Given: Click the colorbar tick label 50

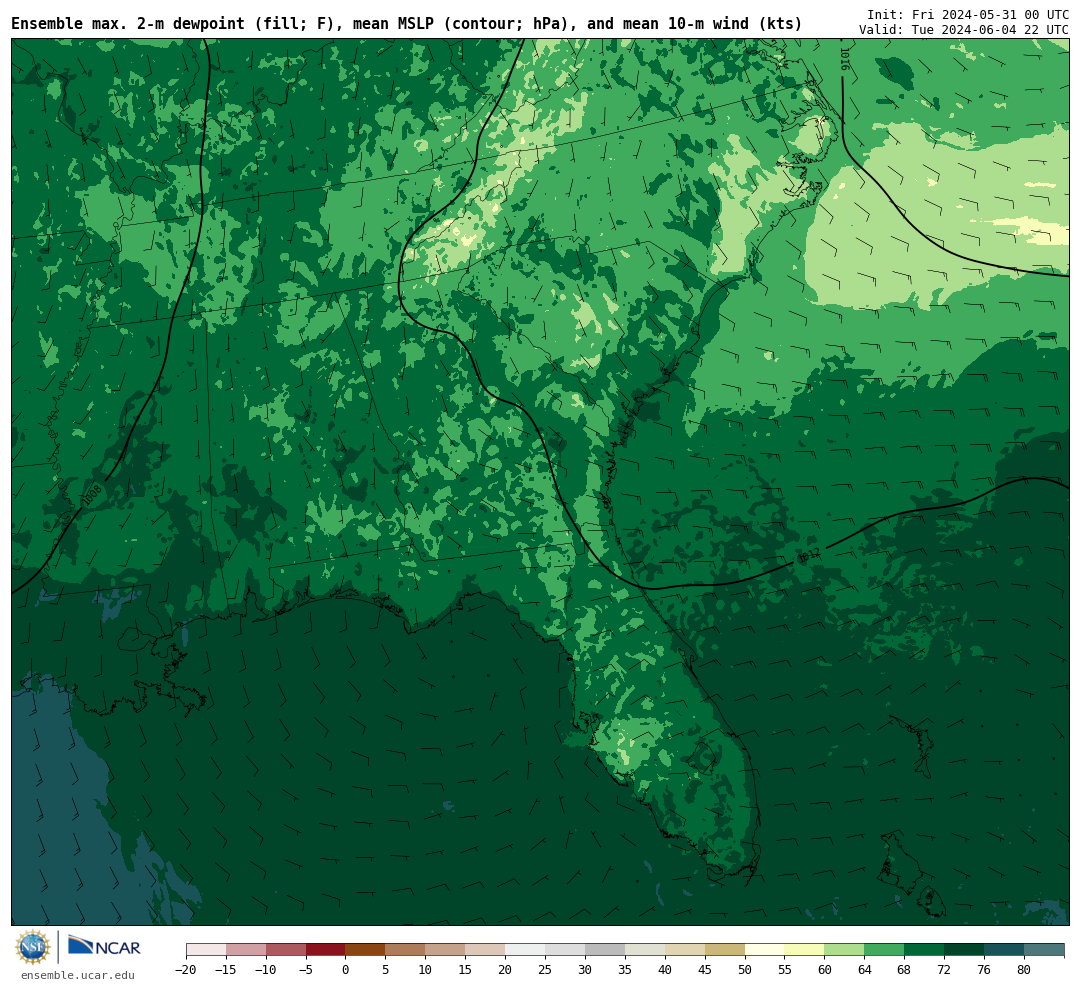Looking at the screenshot, I should point(745,969).
